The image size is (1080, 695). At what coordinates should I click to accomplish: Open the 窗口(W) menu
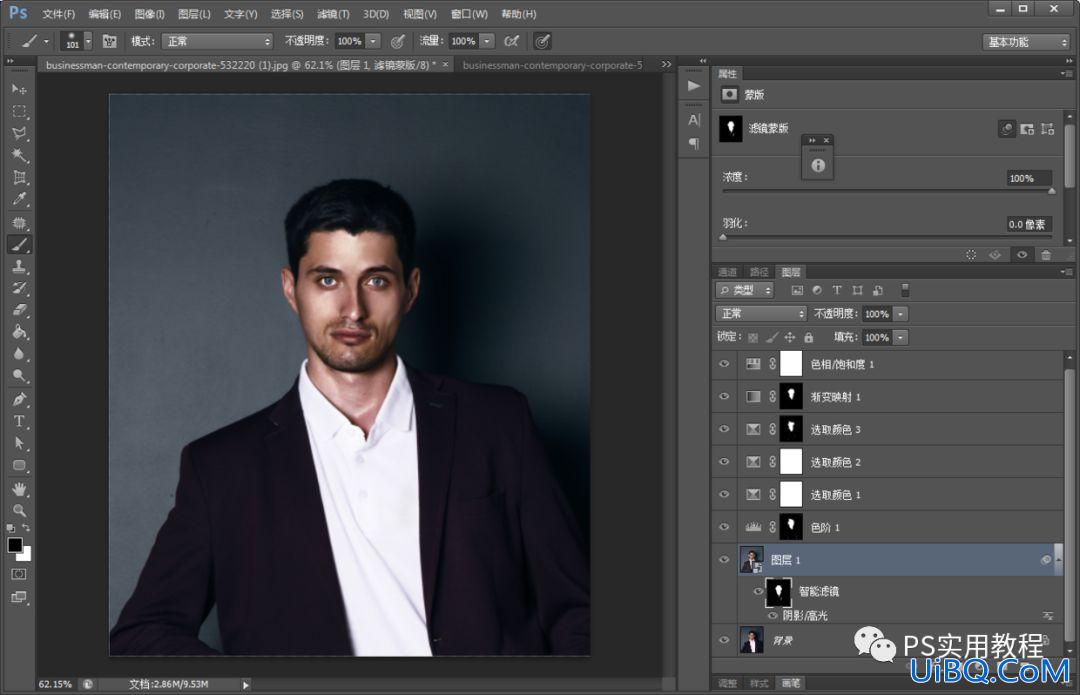point(469,14)
